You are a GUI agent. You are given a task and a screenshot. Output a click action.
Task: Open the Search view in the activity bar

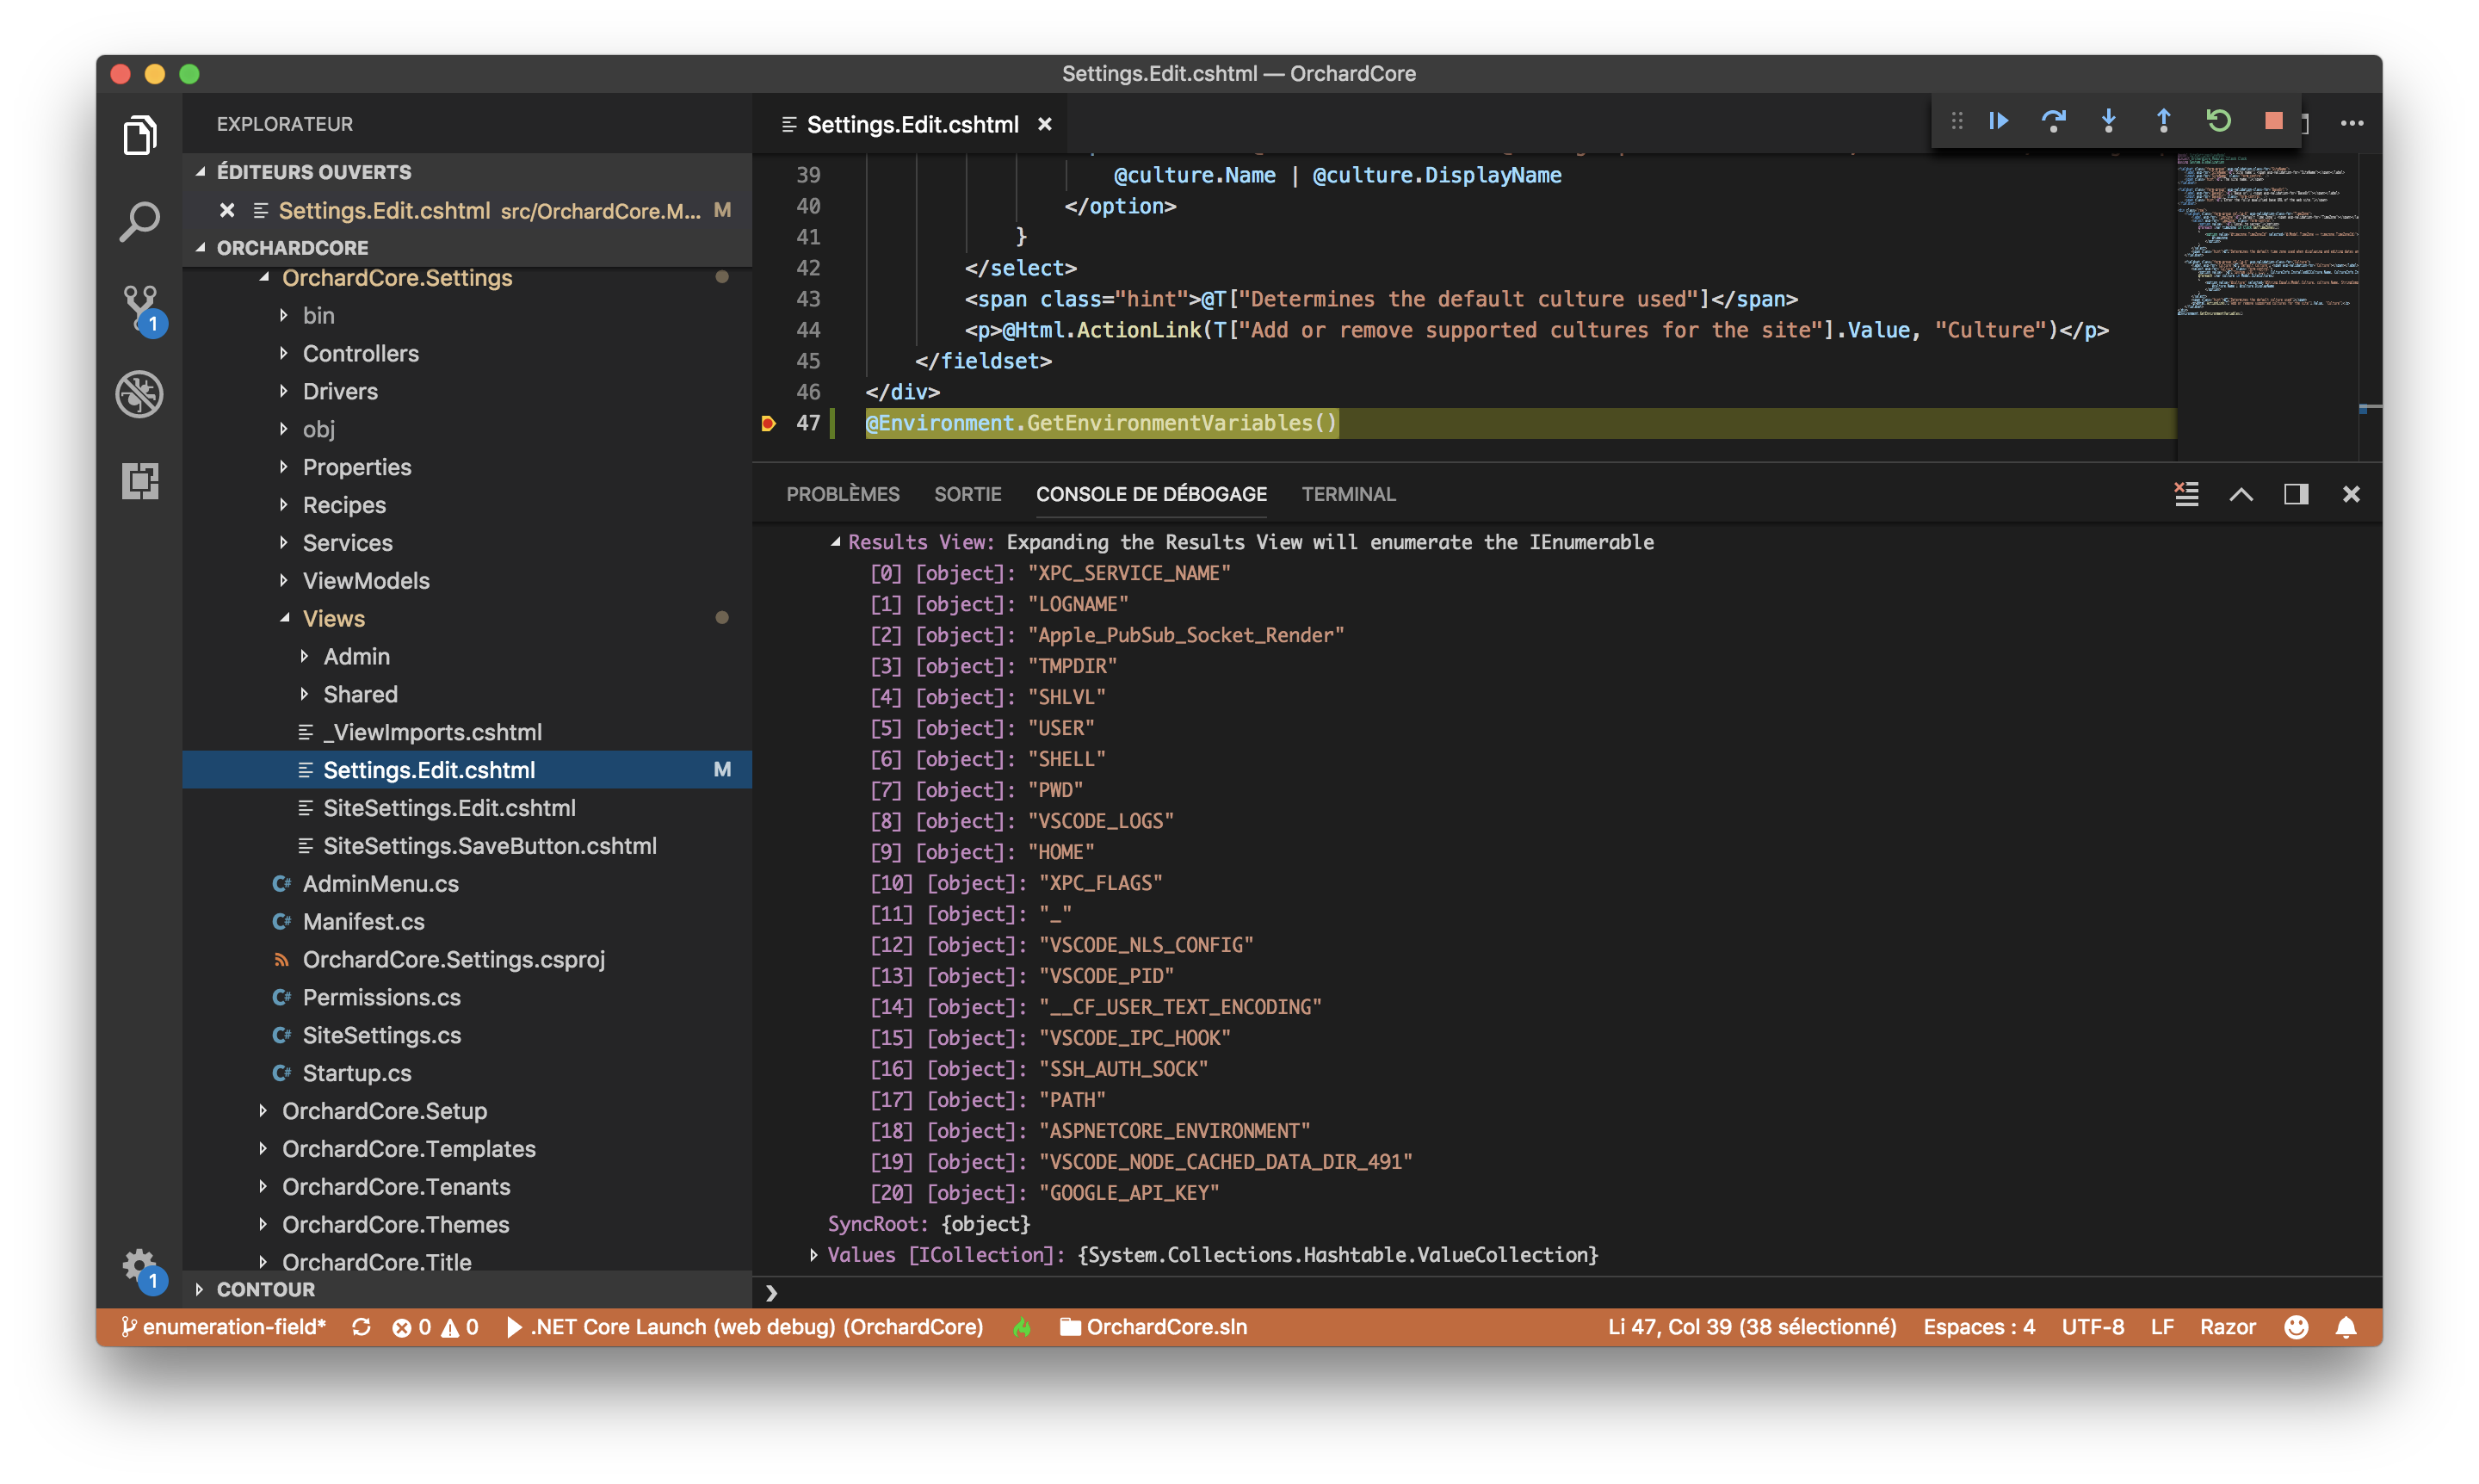pyautogui.click(x=139, y=221)
